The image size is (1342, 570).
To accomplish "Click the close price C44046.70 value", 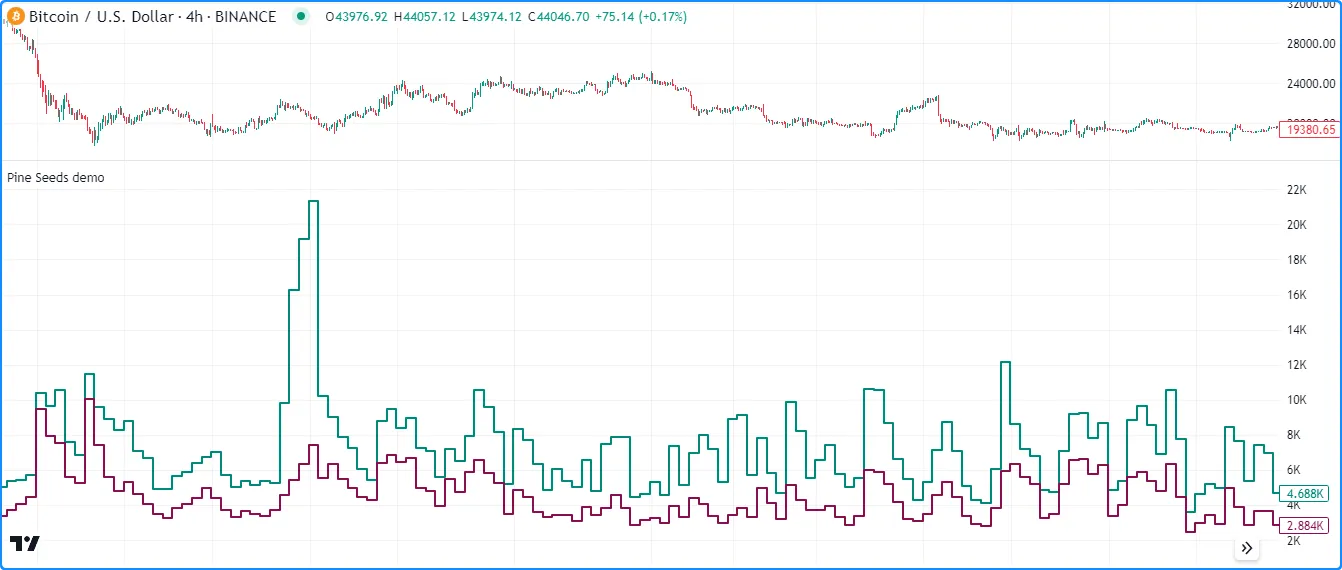I will (x=563, y=17).
